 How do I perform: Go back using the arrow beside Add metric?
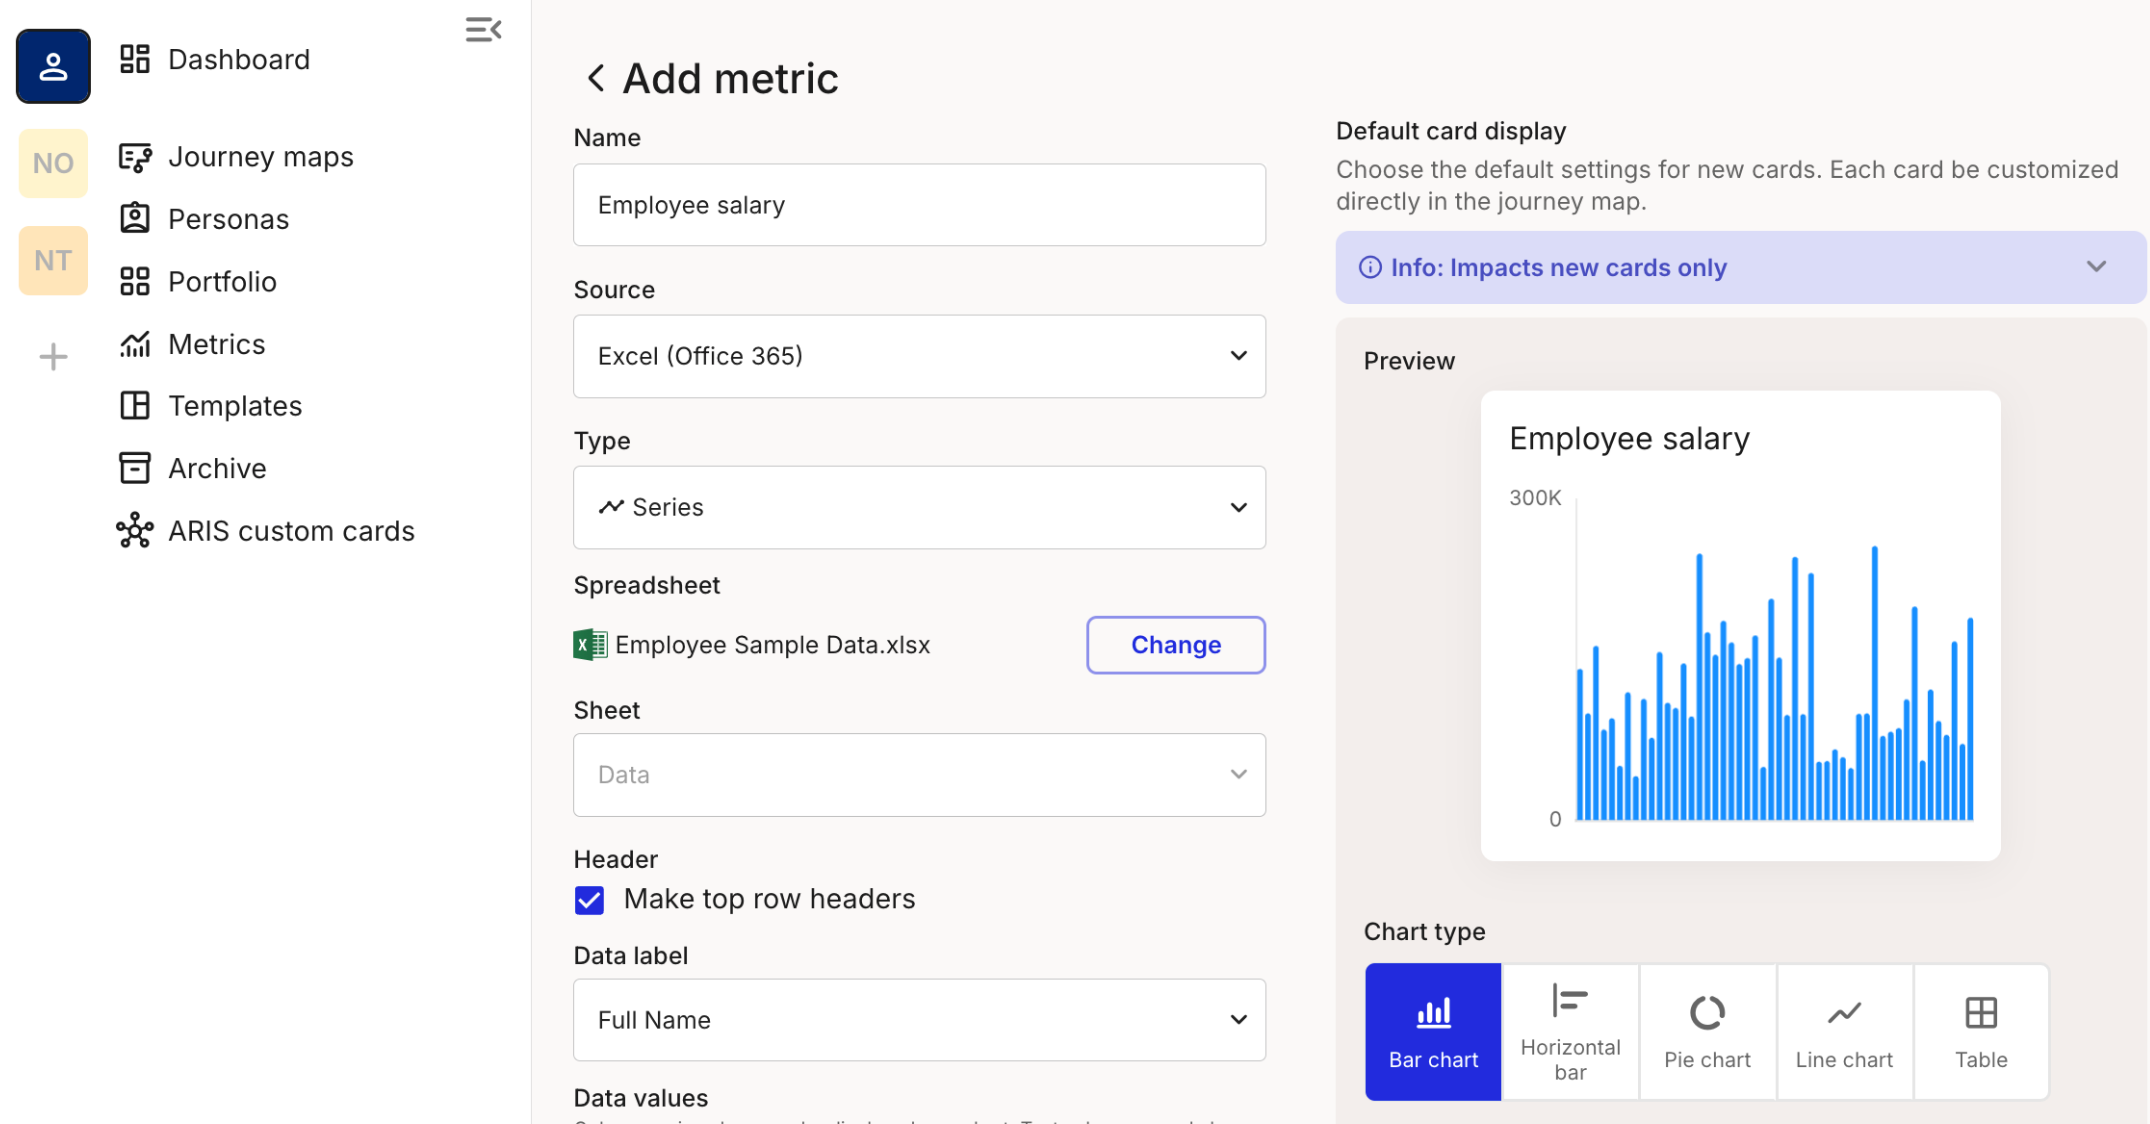(x=596, y=78)
